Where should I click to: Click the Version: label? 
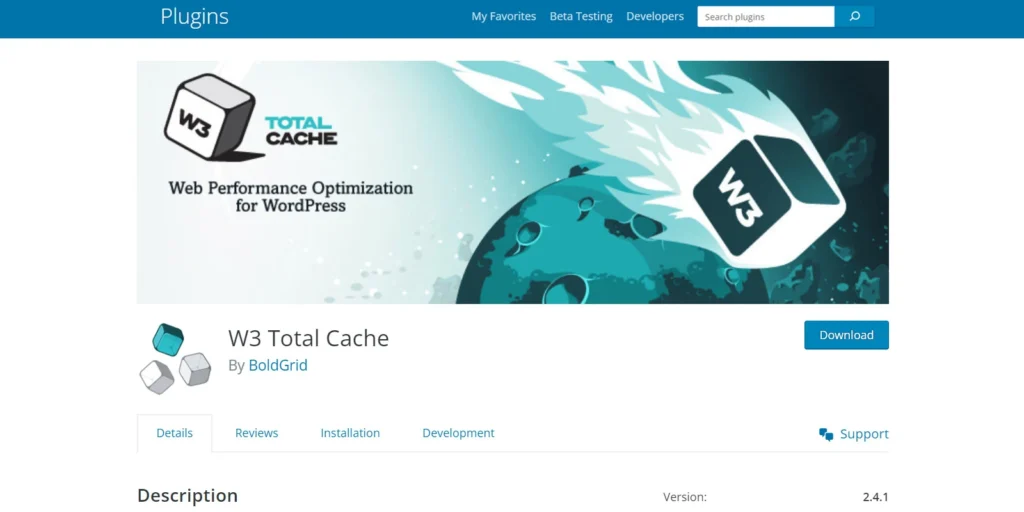685,497
